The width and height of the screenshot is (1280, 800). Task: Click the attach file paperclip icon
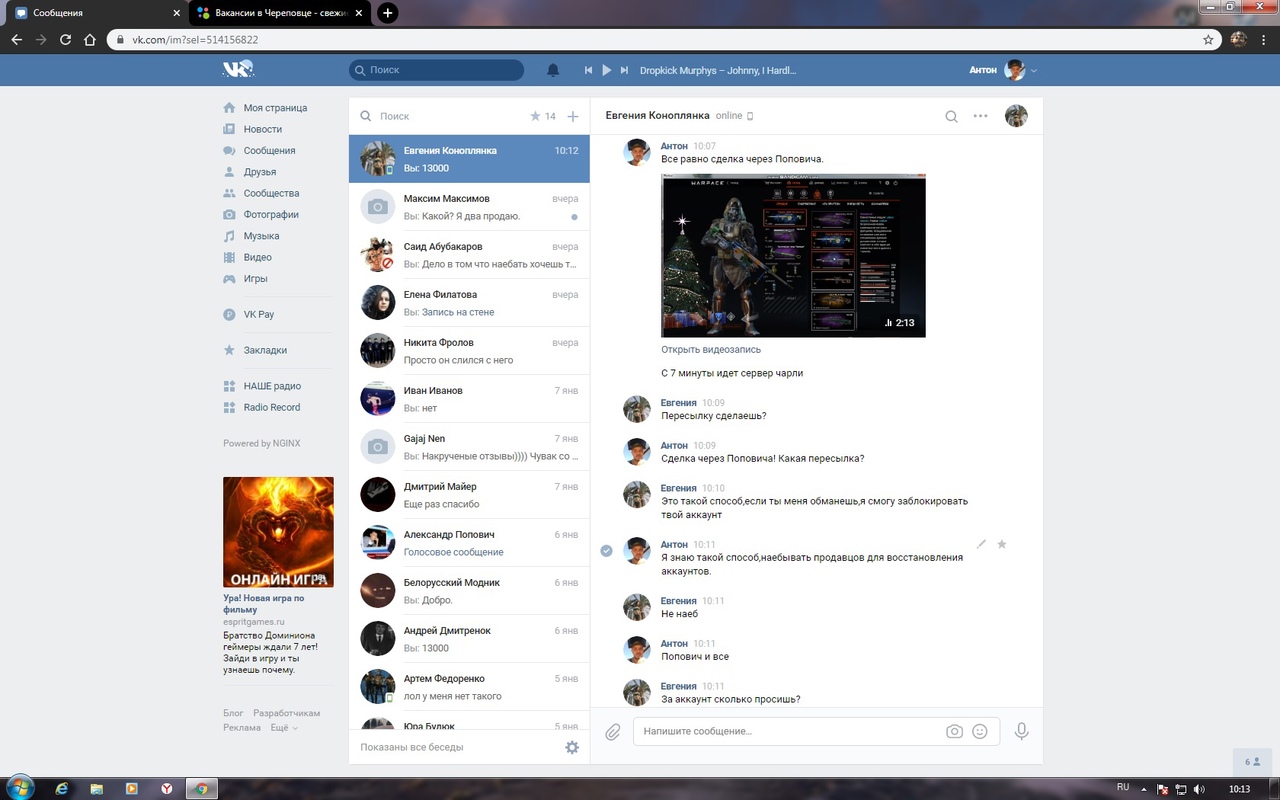tap(613, 732)
